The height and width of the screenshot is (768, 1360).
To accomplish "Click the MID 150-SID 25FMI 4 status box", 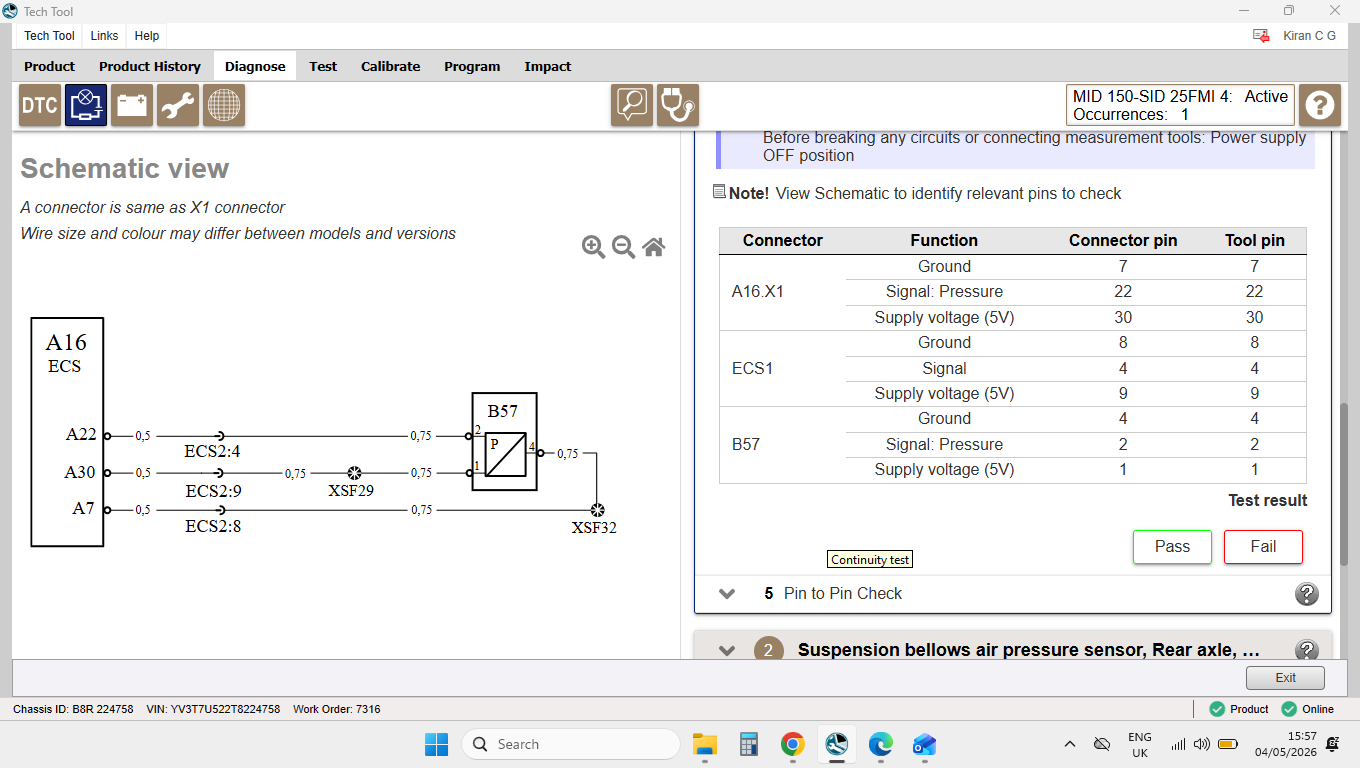I will coord(1181,105).
